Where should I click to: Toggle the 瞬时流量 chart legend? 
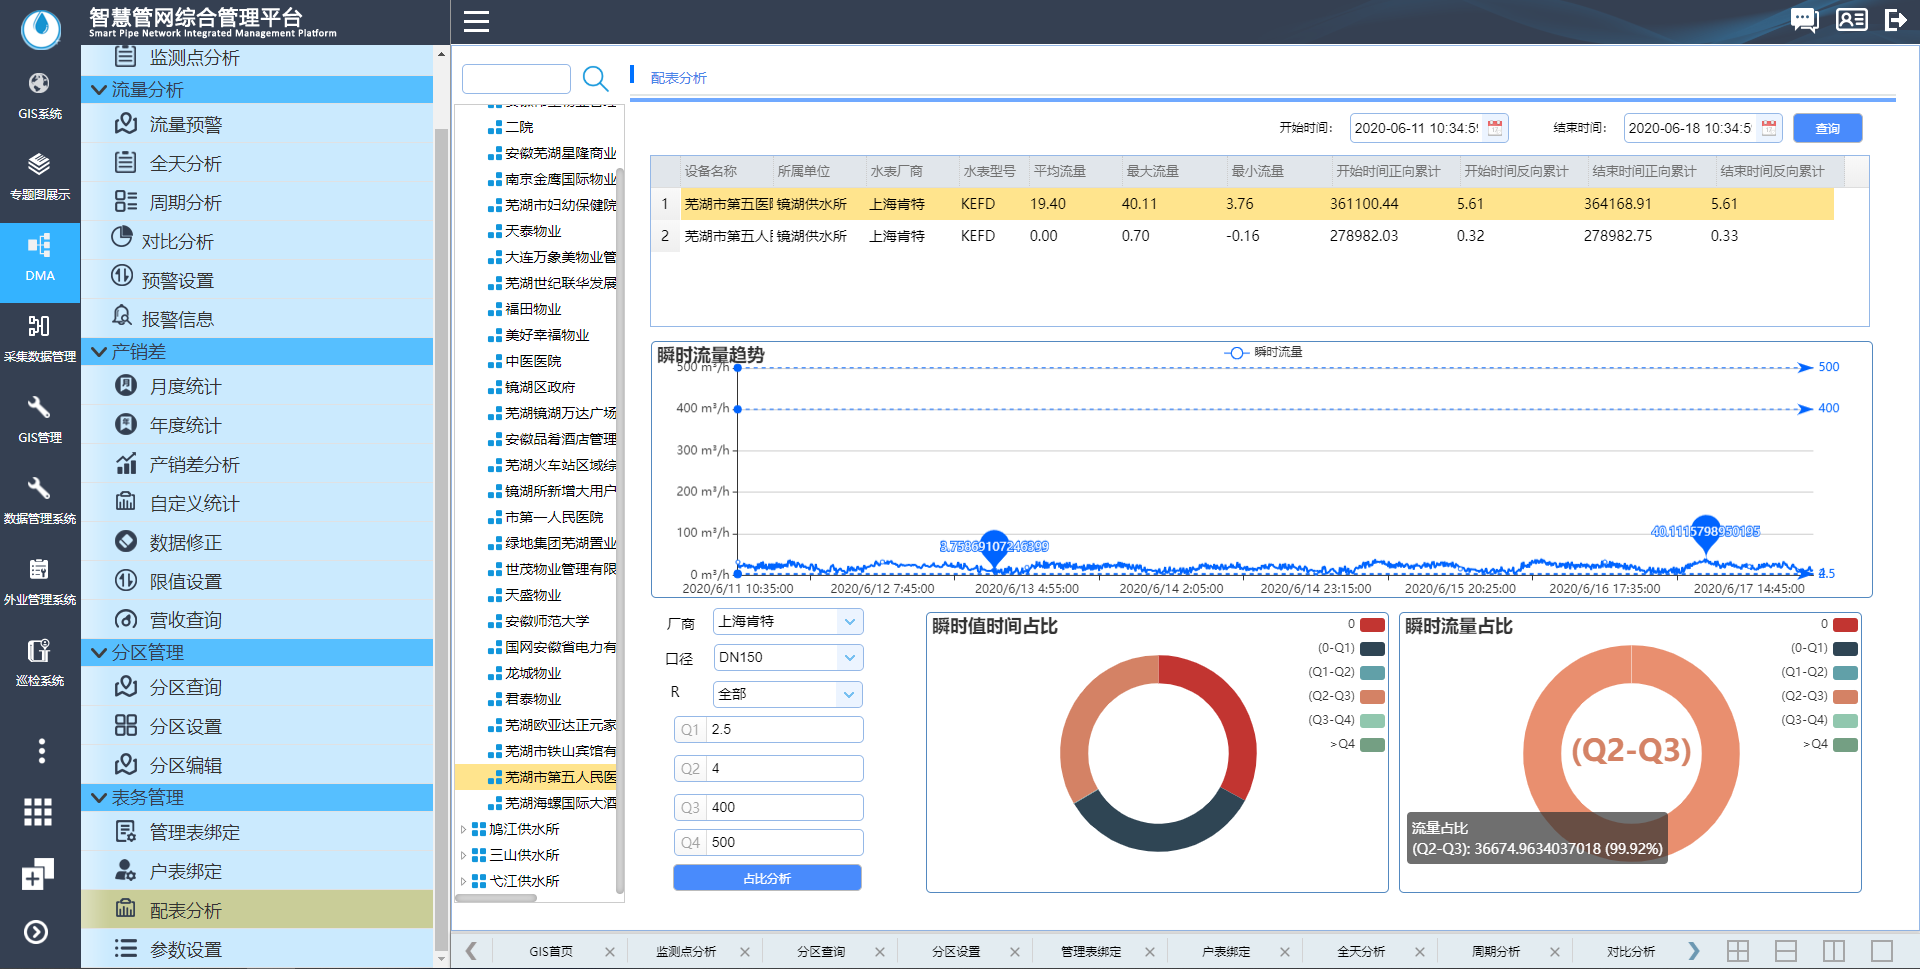(x=1264, y=352)
